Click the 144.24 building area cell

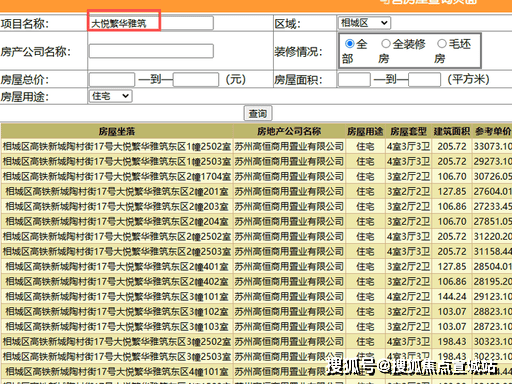452,296
